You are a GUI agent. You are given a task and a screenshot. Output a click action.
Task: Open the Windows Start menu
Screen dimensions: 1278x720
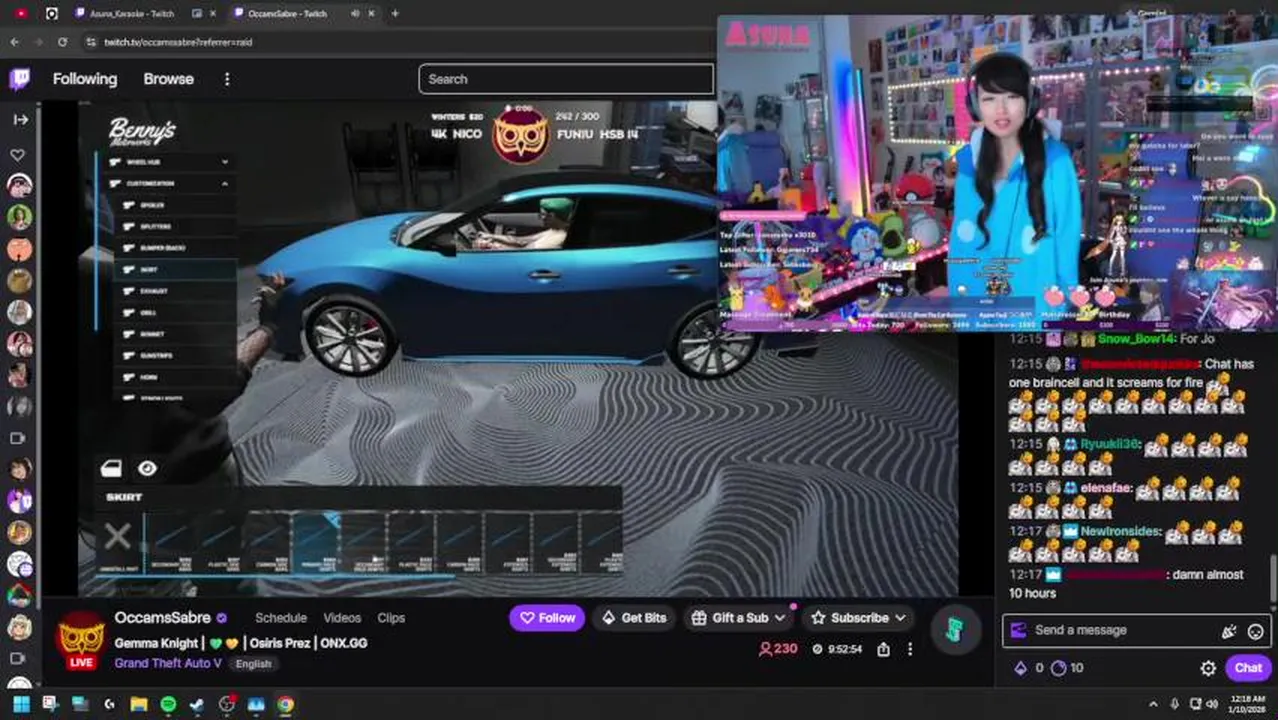pyautogui.click(x=21, y=705)
